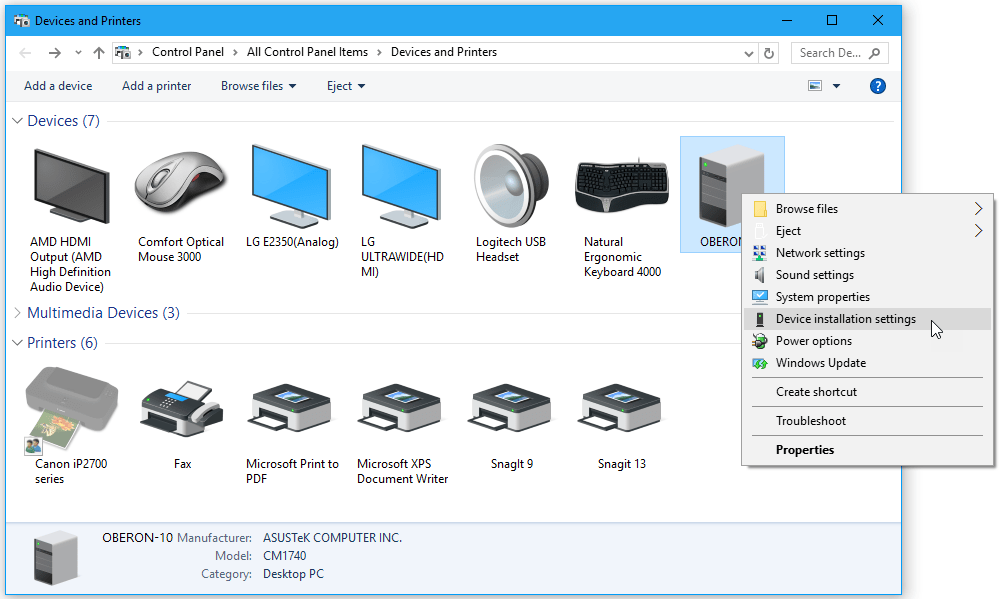Click the ASUSTeK COMPUTER INC. manufacturer text

pyautogui.click(x=332, y=538)
